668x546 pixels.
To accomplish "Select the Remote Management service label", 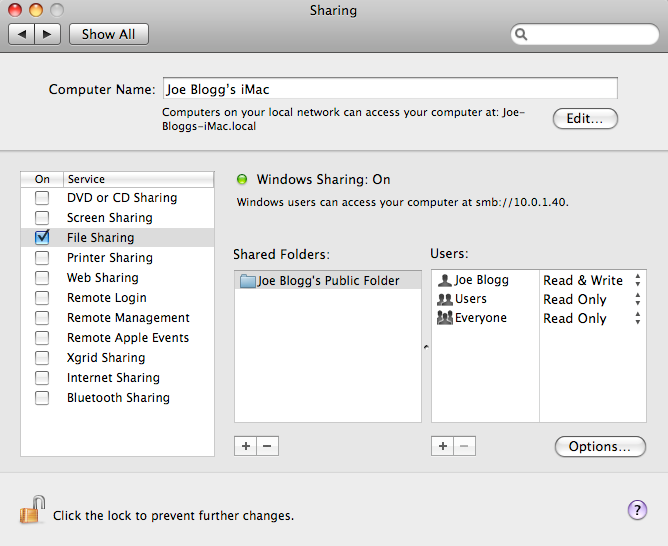I will pos(128,318).
